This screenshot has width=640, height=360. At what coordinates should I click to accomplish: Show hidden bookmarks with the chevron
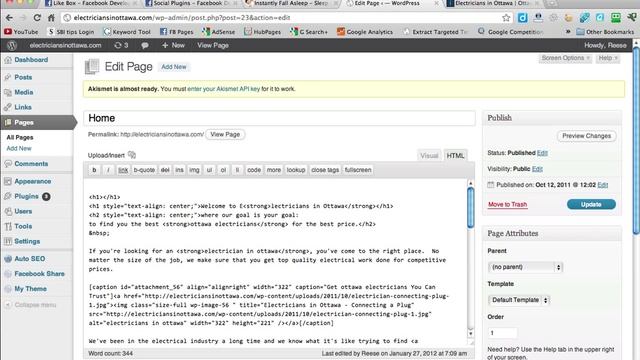[568, 31]
